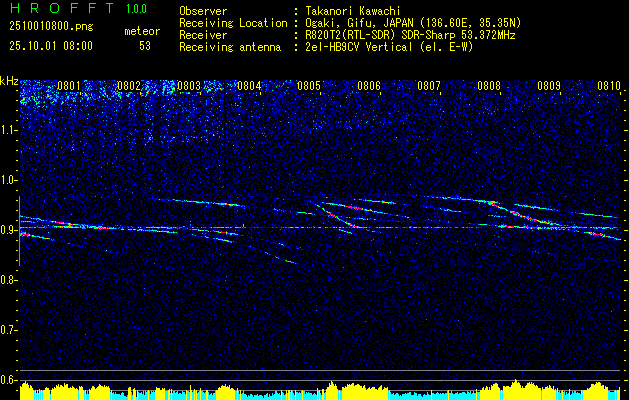Click the 0807 time marker
629x400 pixels.
(429, 85)
